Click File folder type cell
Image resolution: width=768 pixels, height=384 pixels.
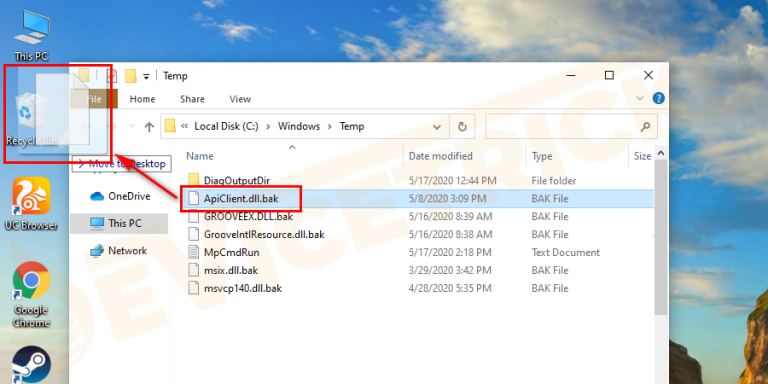coord(553,181)
